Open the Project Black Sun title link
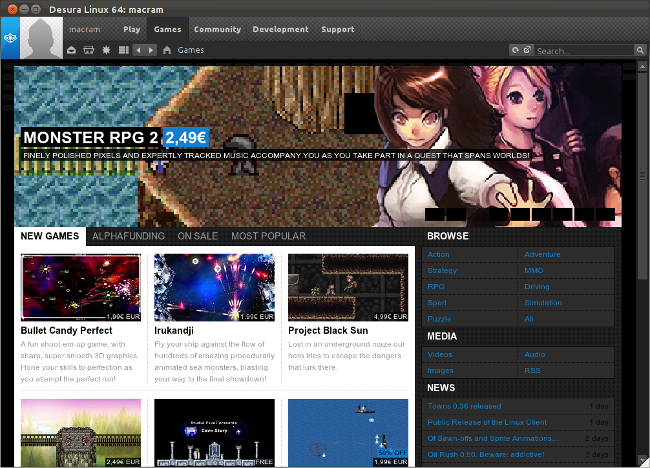This screenshot has width=650, height=468. pos(328,331)
